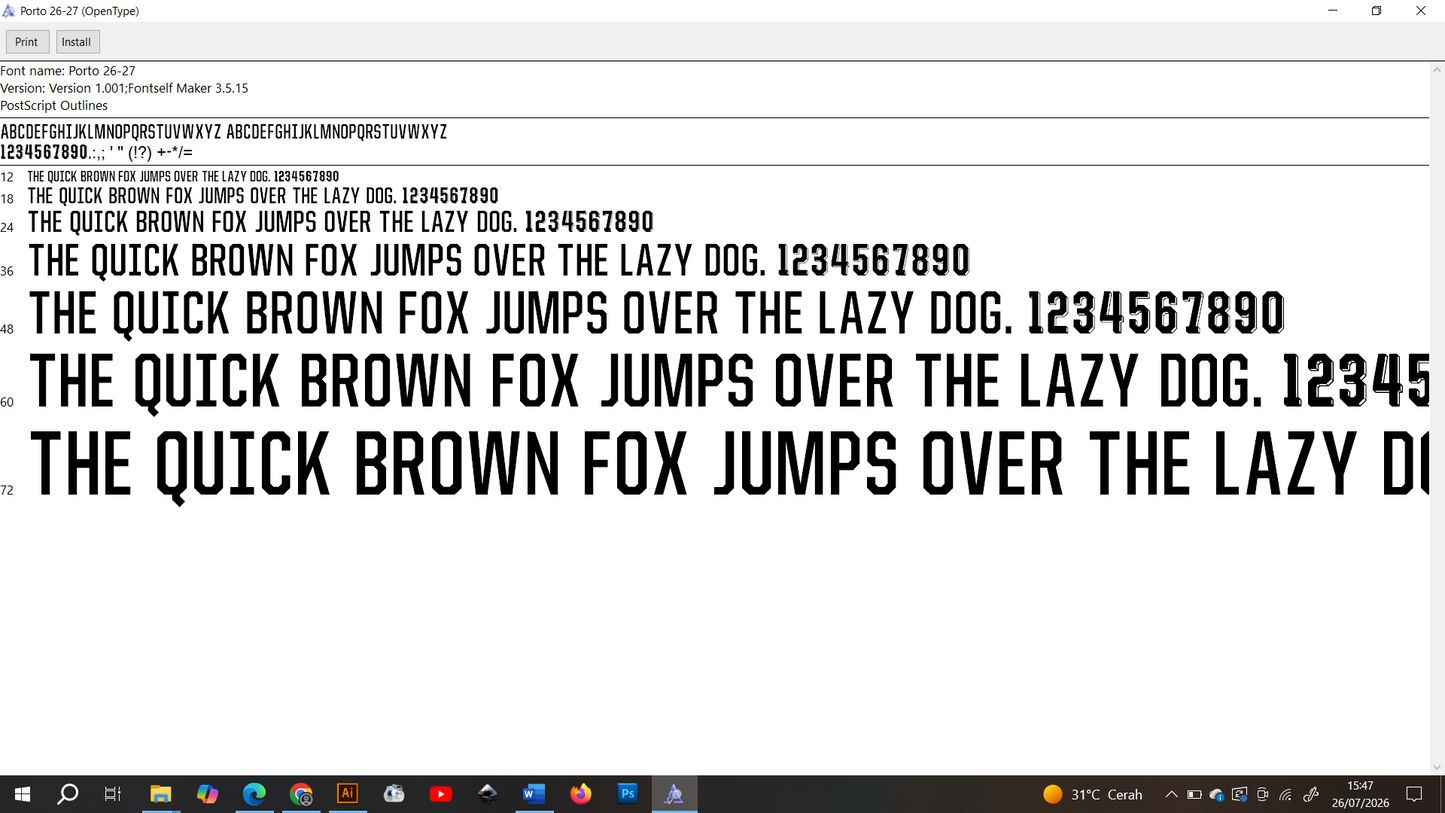Open the display tray icon with blue dot
The width and height of the screenshot is (1445, 813).
point(1240,794)
